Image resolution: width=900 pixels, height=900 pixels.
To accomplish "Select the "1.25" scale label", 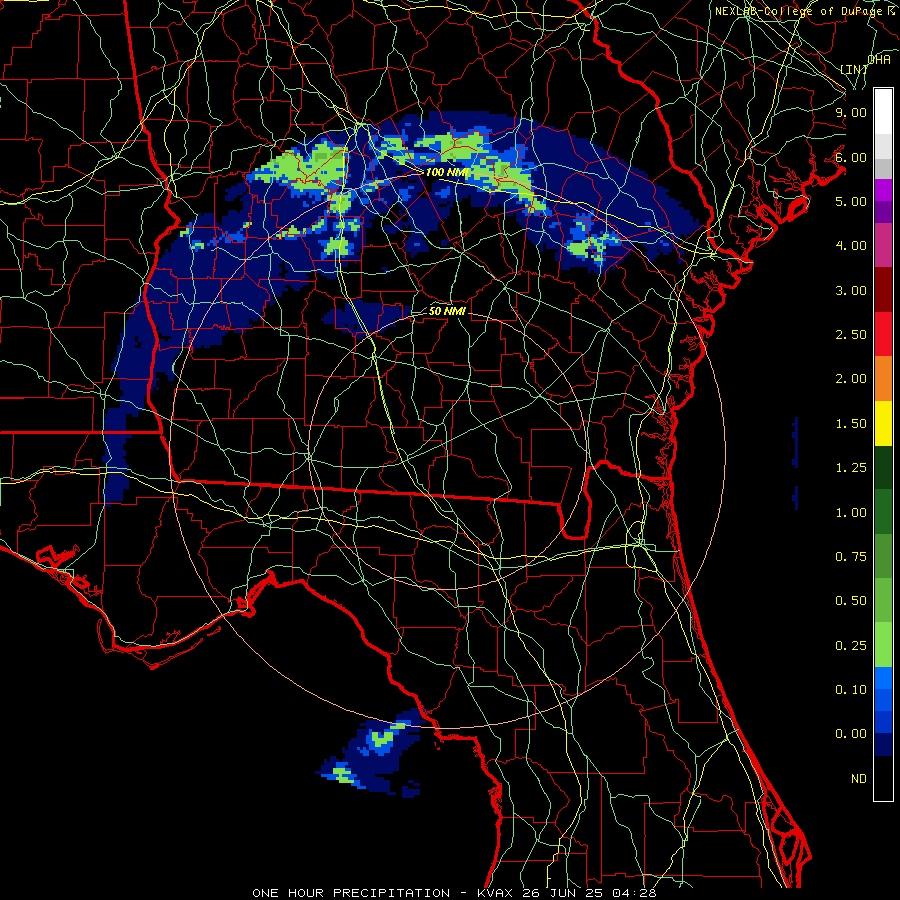I will coord(851,468).
